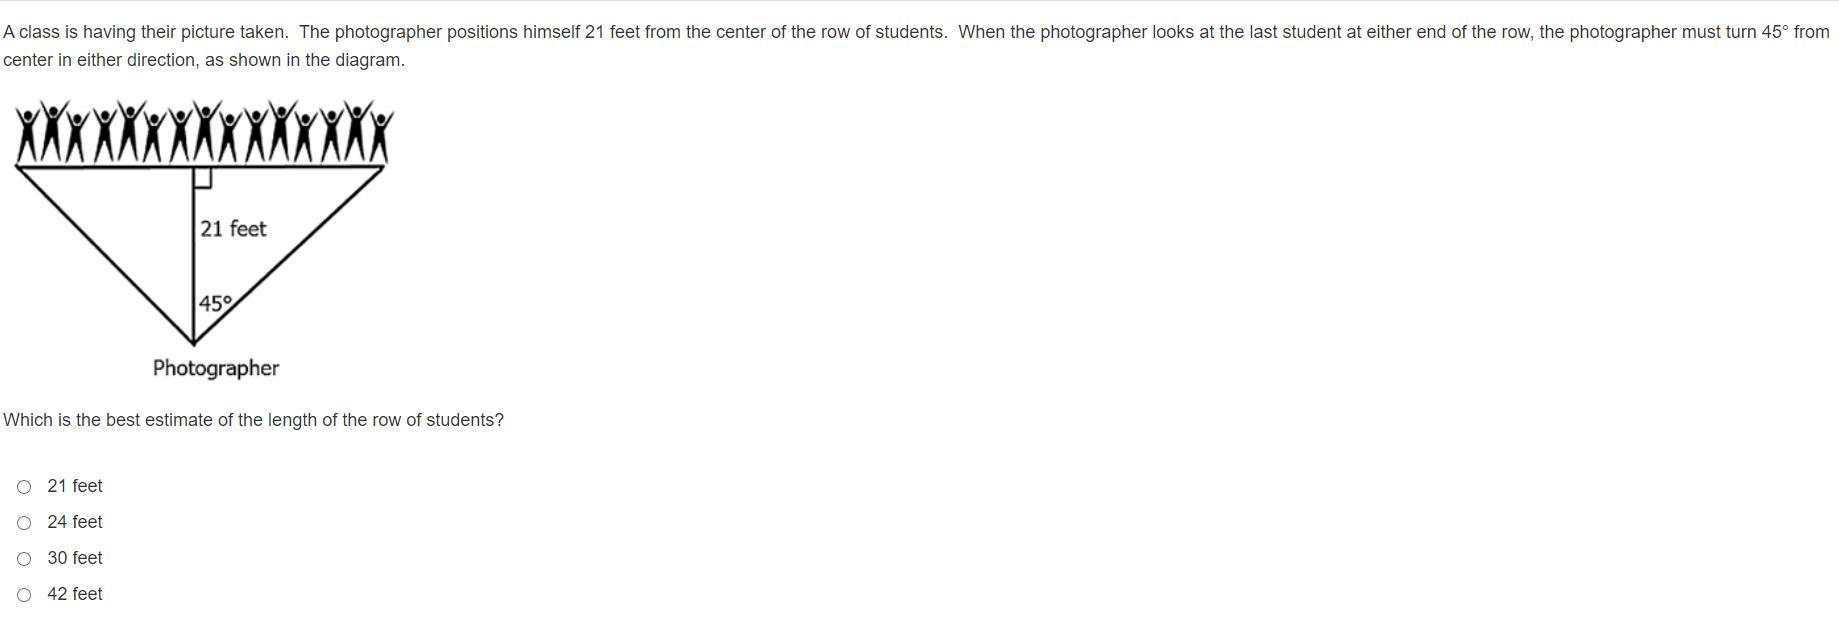
Task: Click the row of students illustration
Action: [204, 132]
